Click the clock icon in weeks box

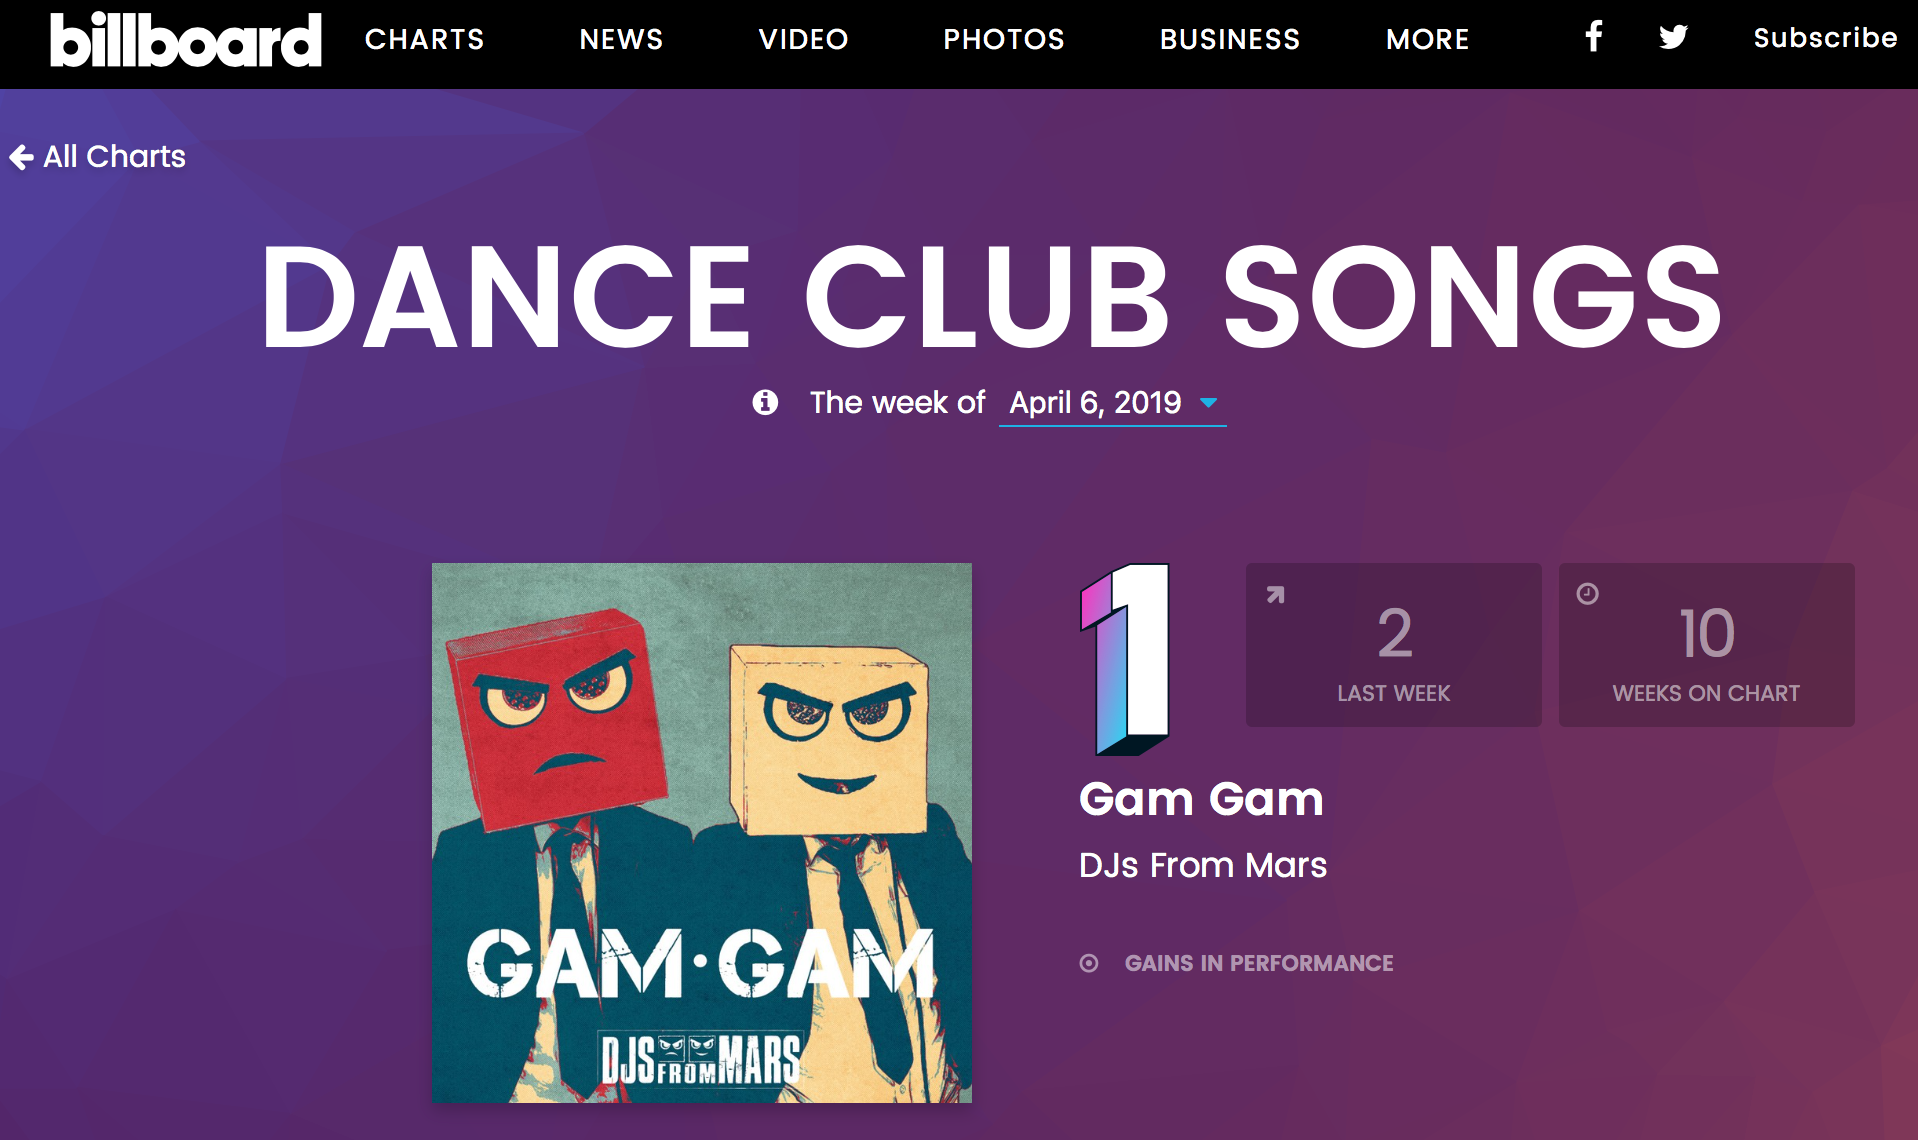pos(1587,594)
